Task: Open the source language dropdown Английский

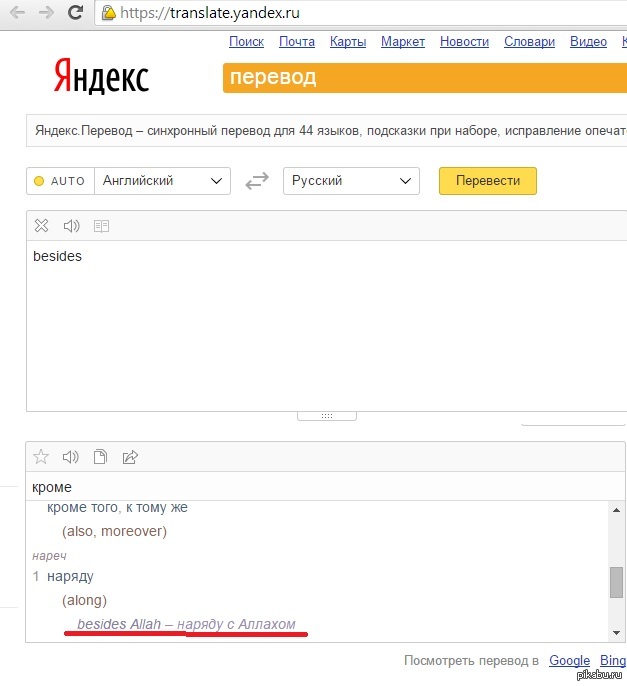Action: (x=162, y=181)
